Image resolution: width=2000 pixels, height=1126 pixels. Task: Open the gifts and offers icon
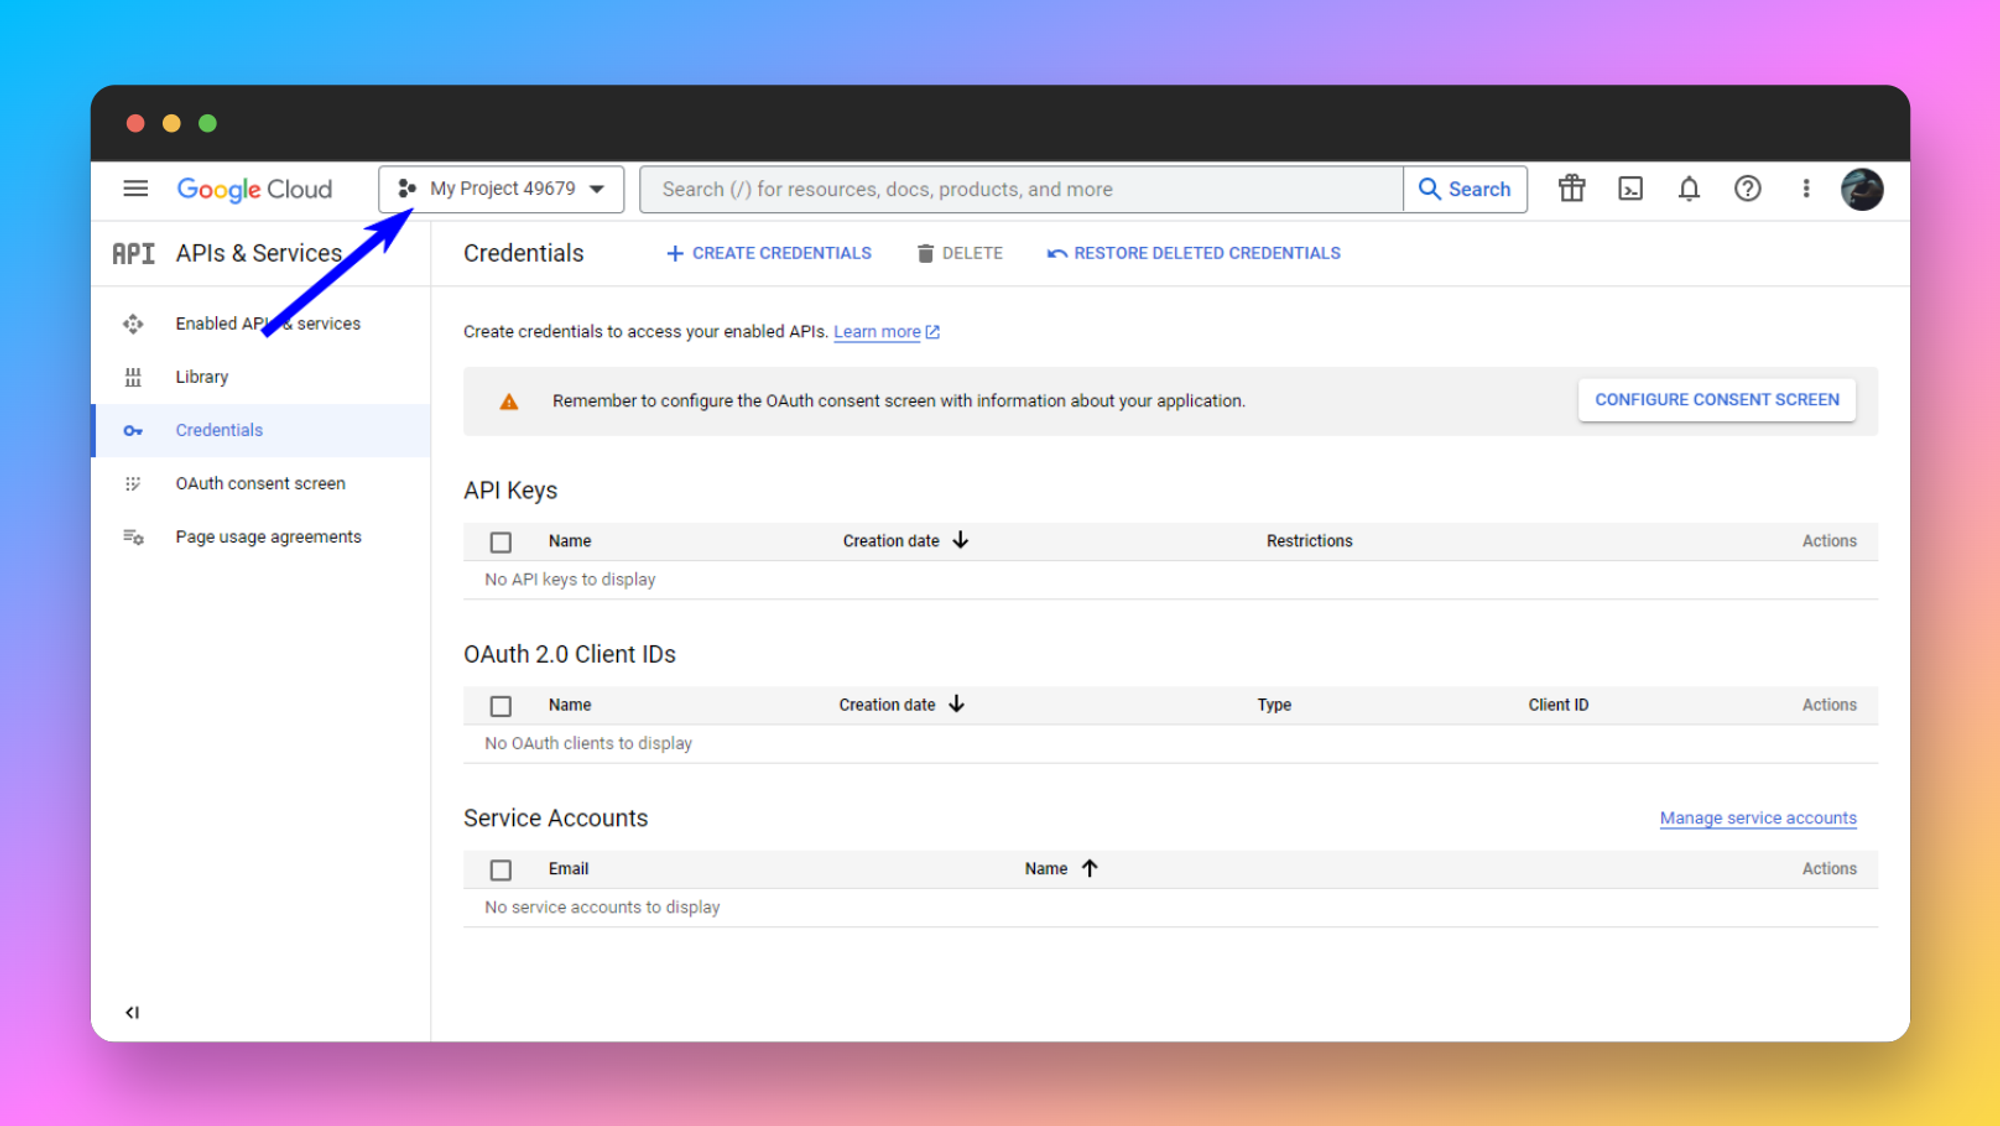pyautogui.click(x=1571, y=189)
